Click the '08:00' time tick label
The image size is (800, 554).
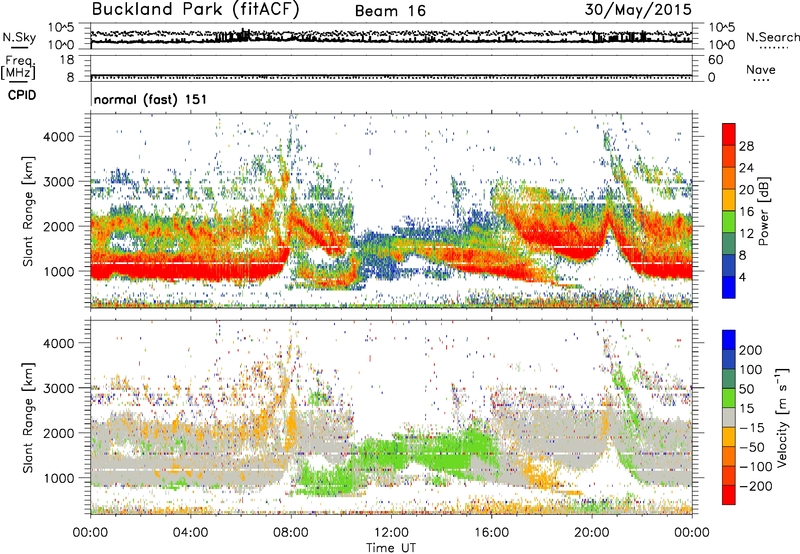point(291,533)
